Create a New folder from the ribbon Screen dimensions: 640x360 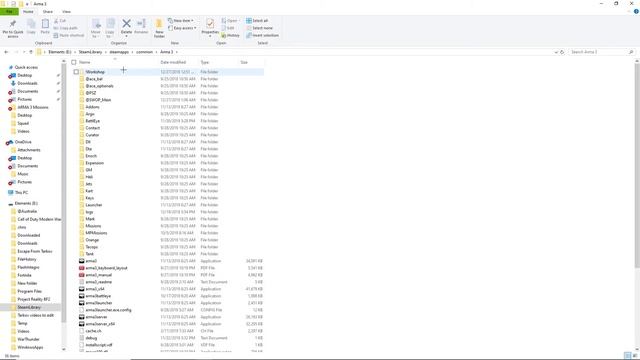(x=159, y=28)
